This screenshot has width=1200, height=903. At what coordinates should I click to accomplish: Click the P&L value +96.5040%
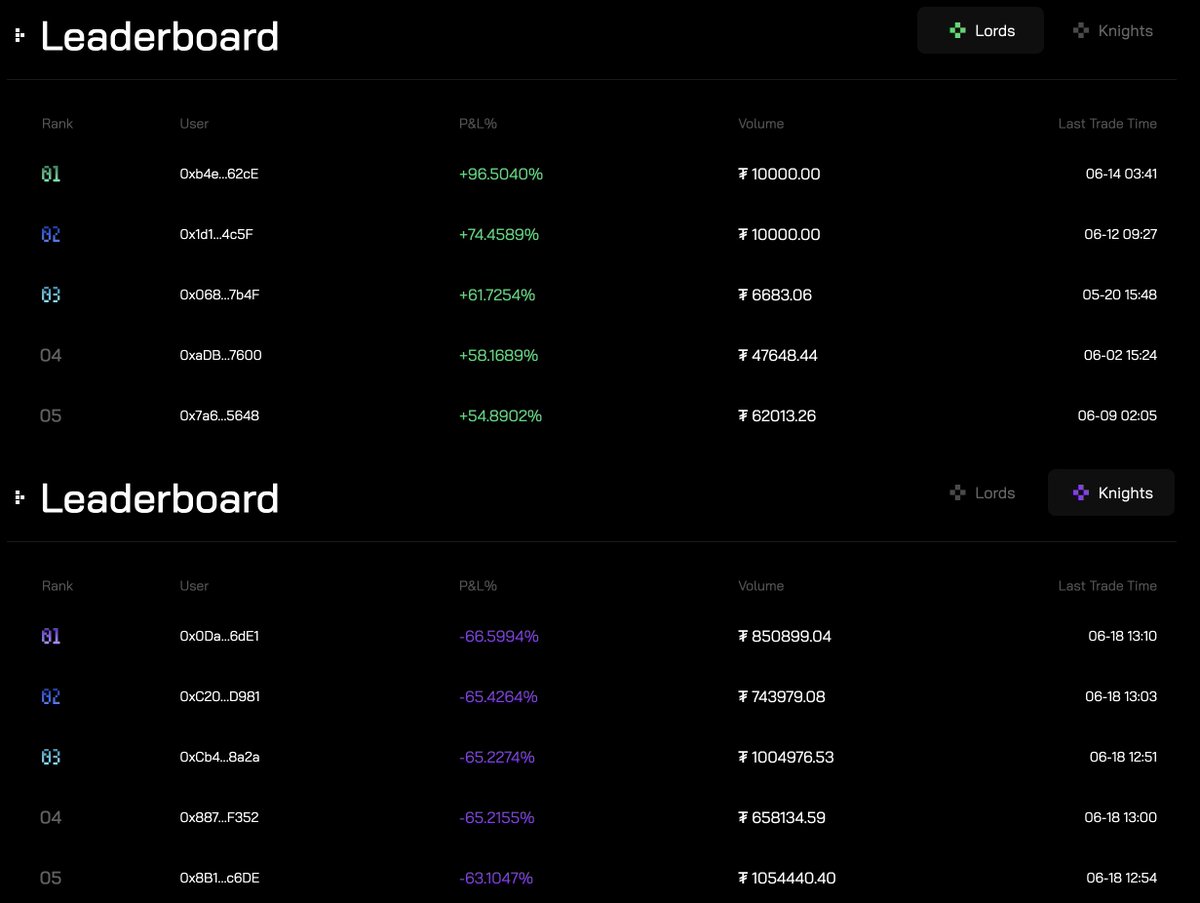pyautogui.click(x=501, y=174)
